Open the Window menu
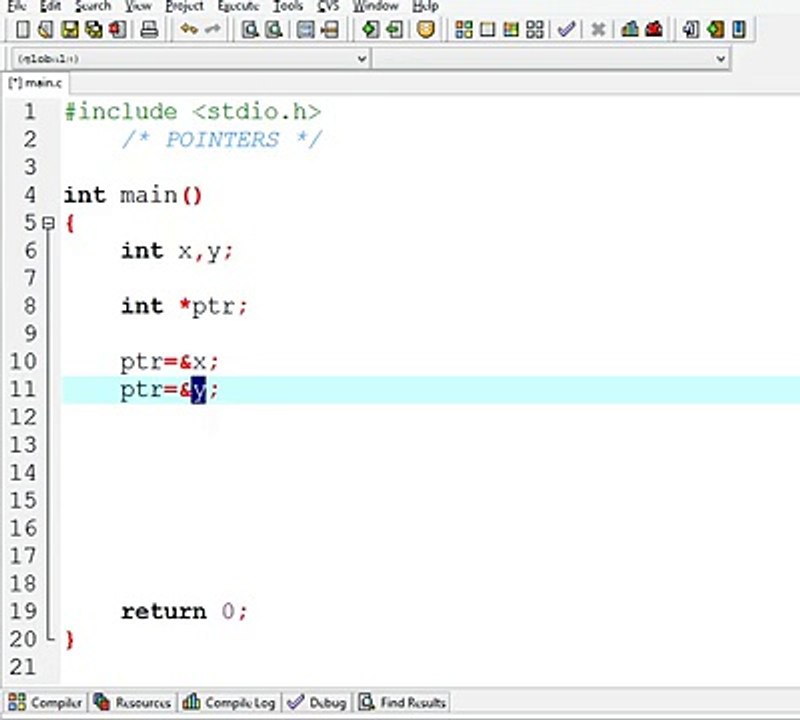800x720 pixels. pos(376,6)
